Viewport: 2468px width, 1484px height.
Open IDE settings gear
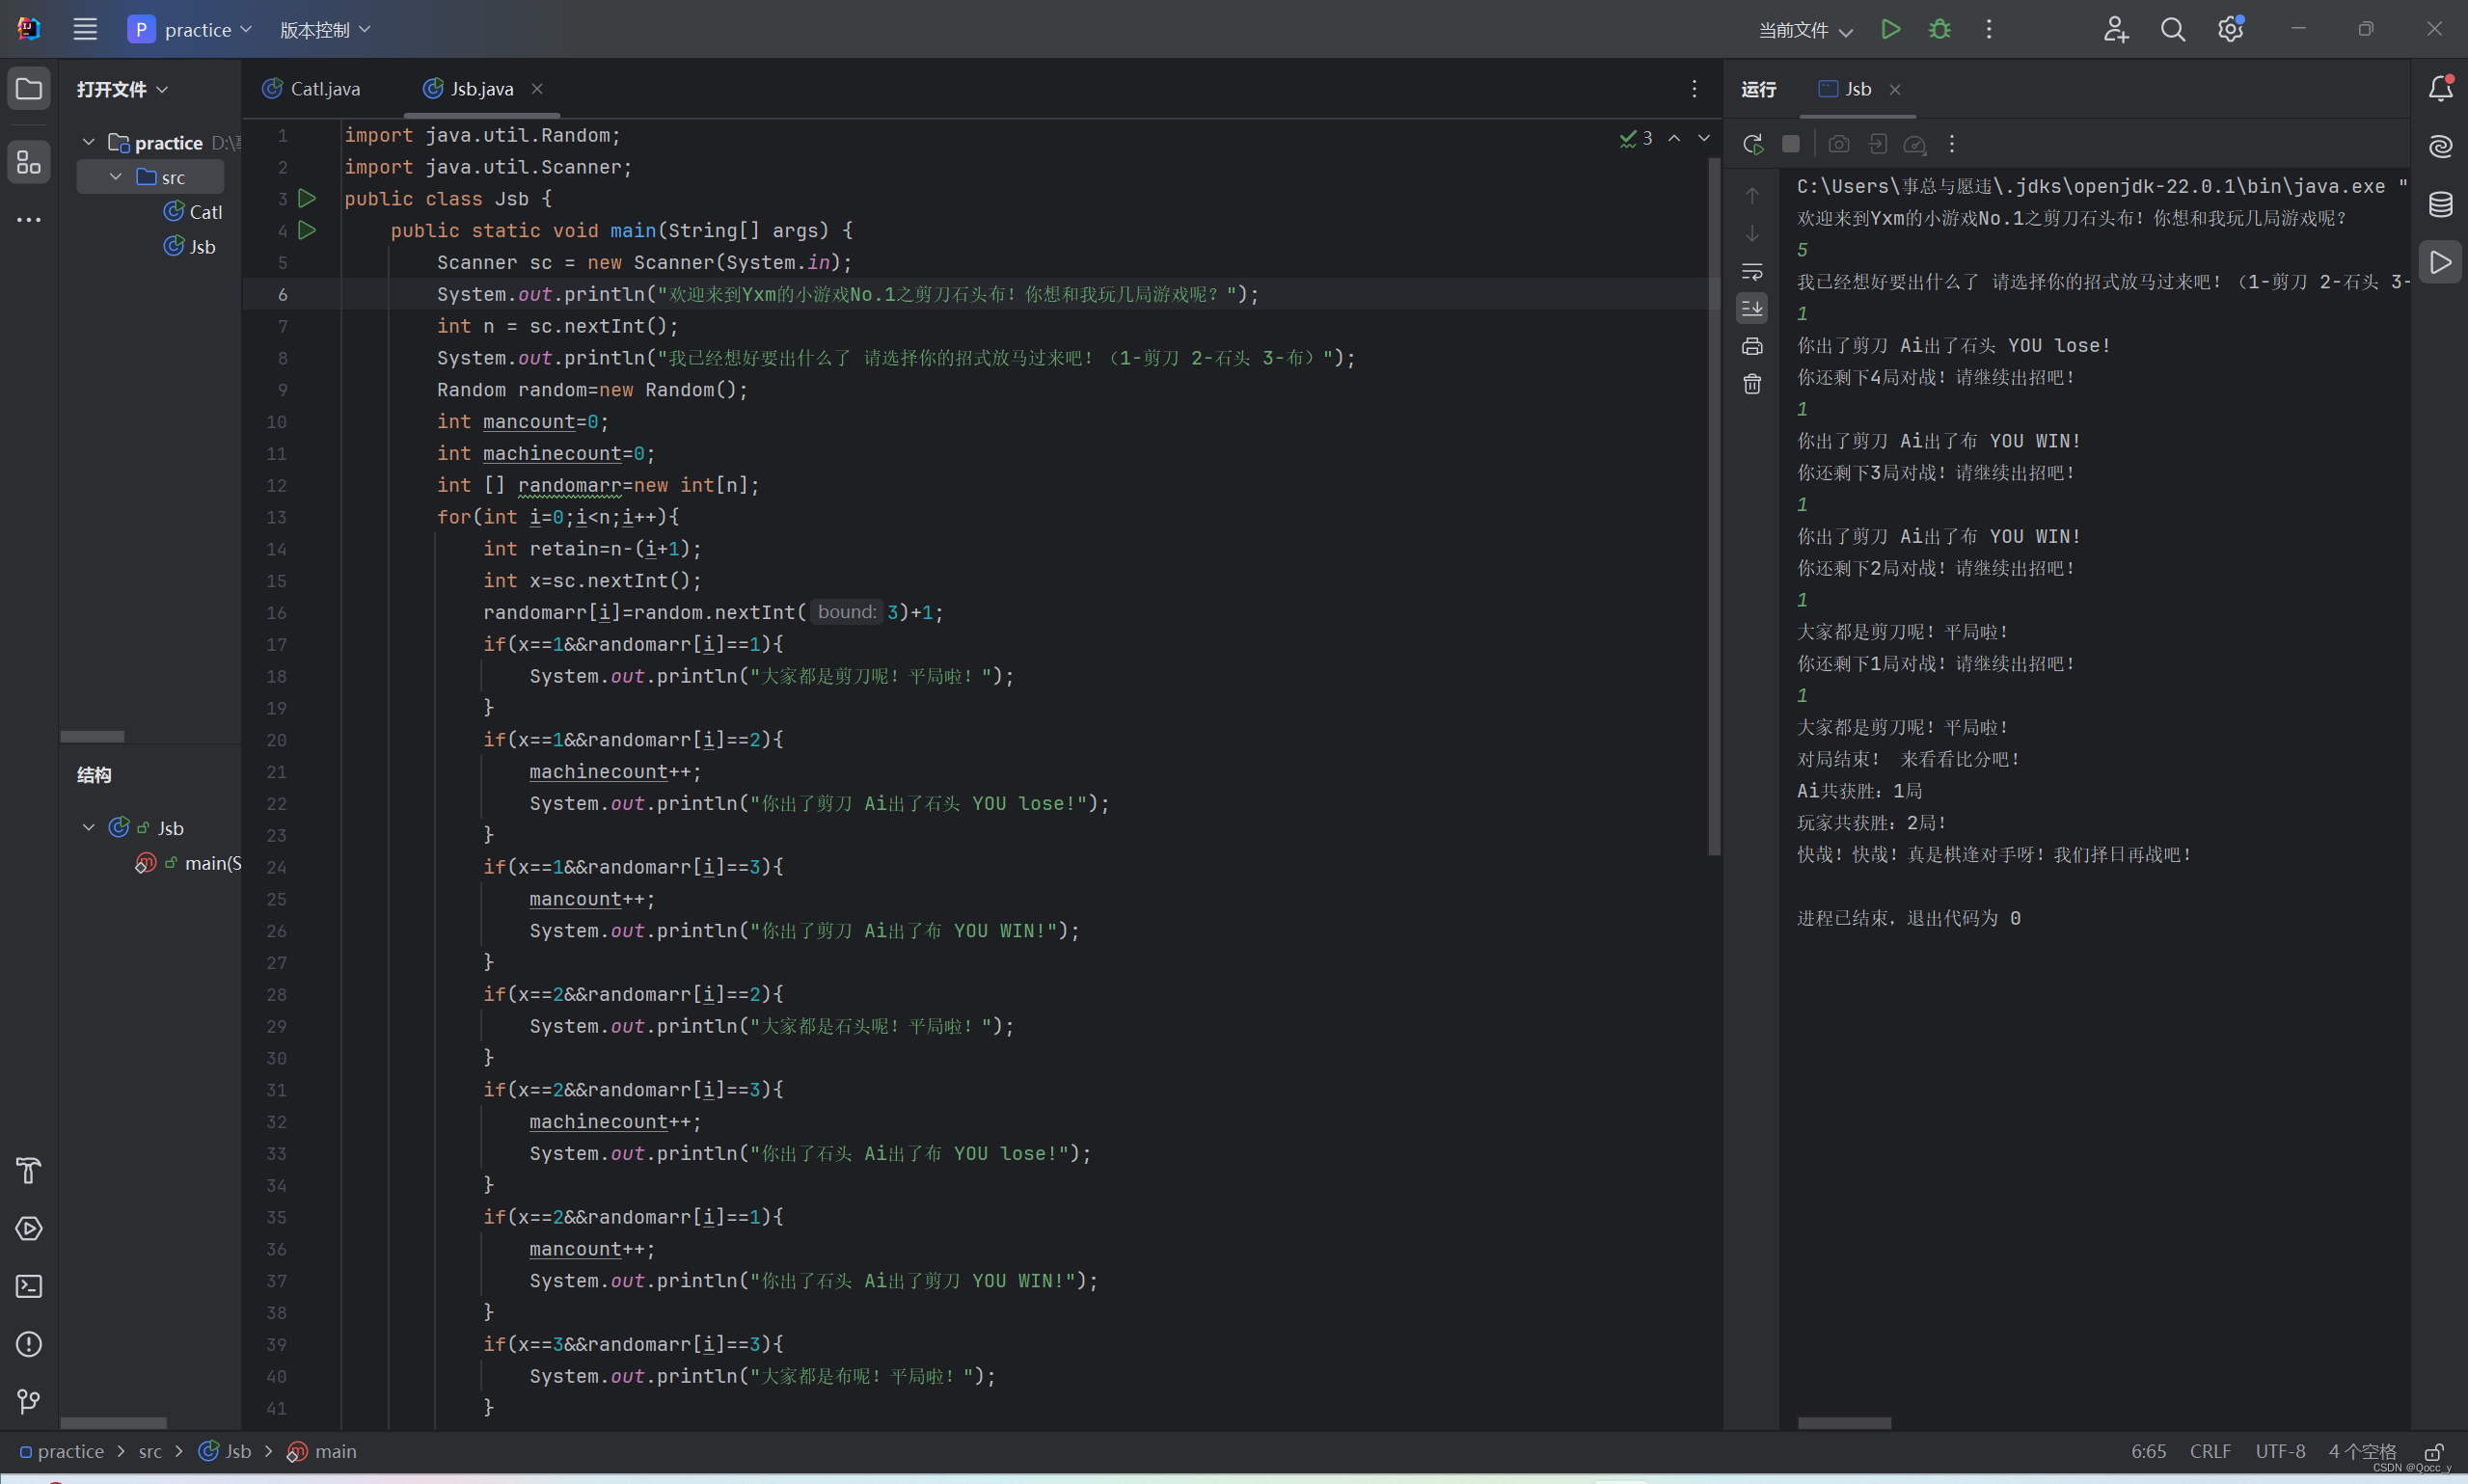tap(2230, 29)
